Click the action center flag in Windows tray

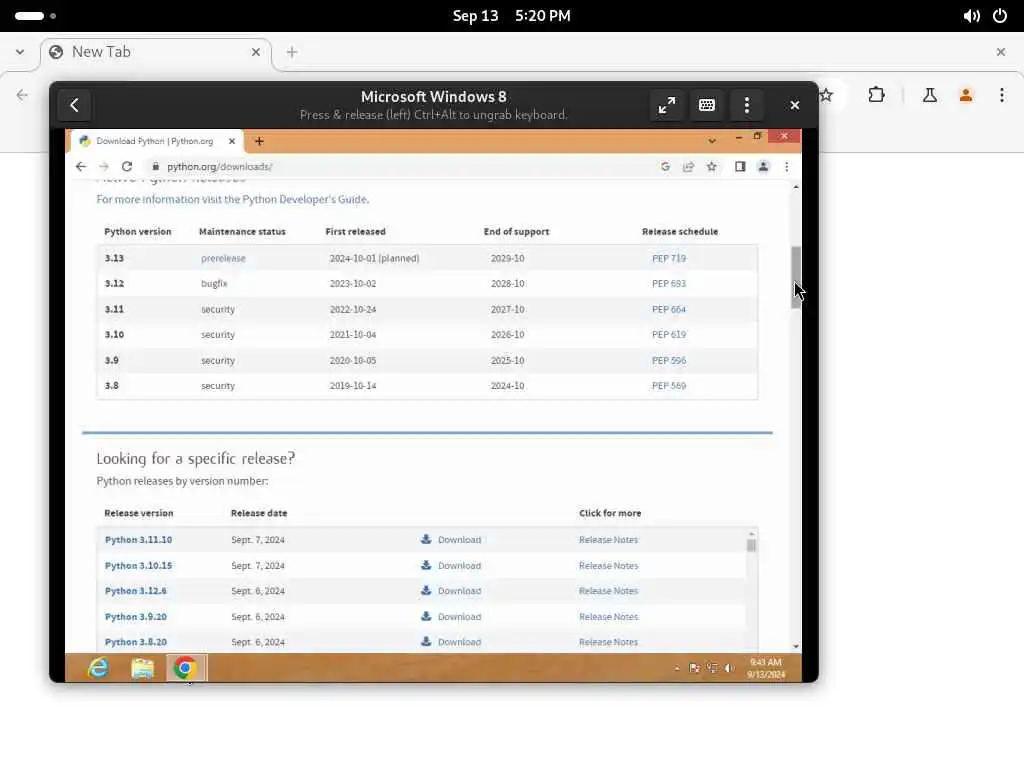click(x=694, y=668)
